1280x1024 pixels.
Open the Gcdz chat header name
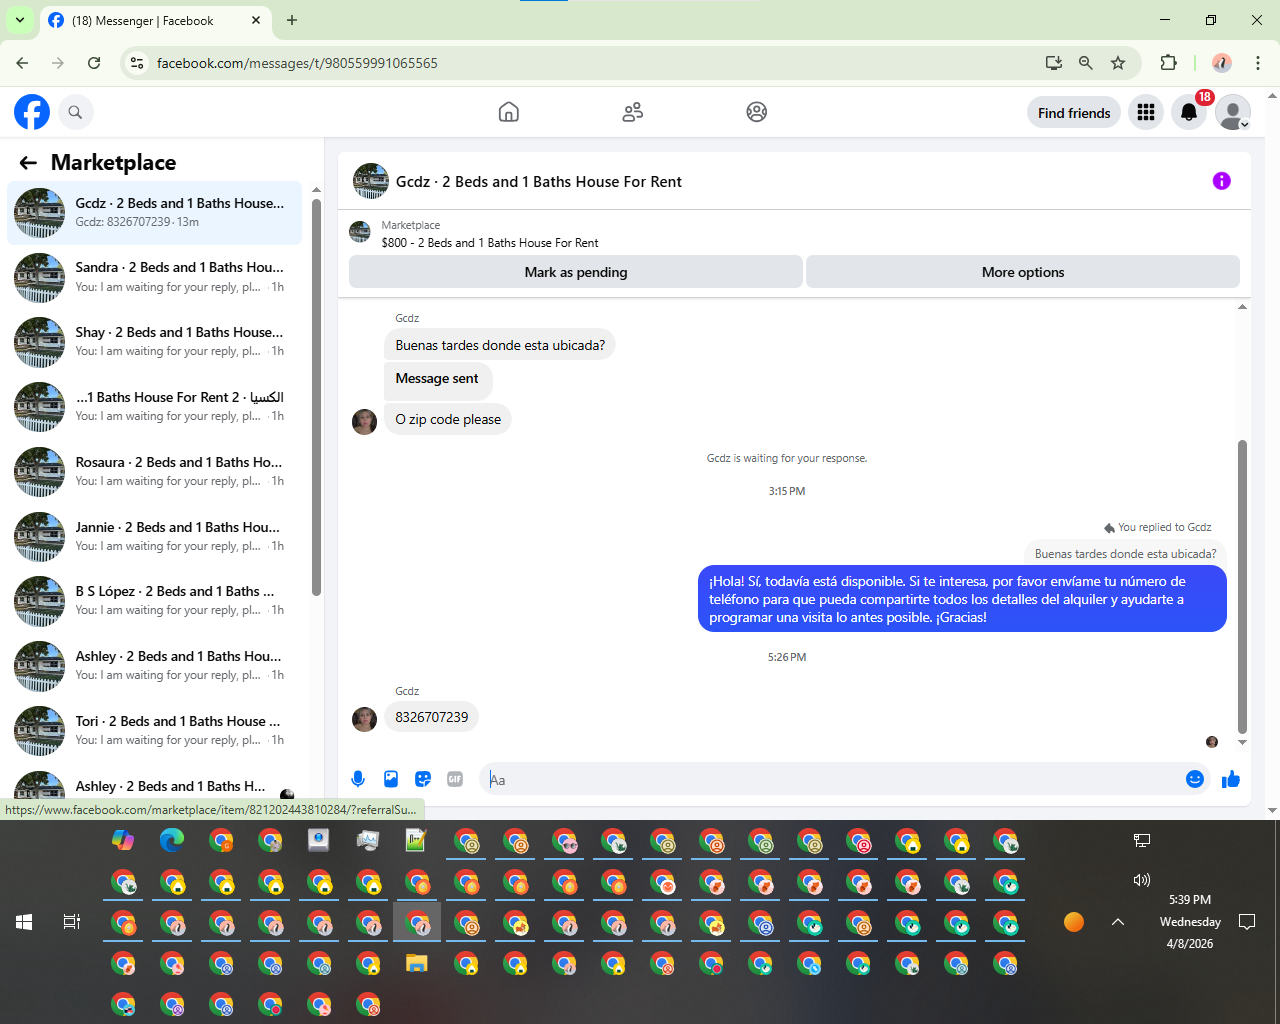[539, 182]
